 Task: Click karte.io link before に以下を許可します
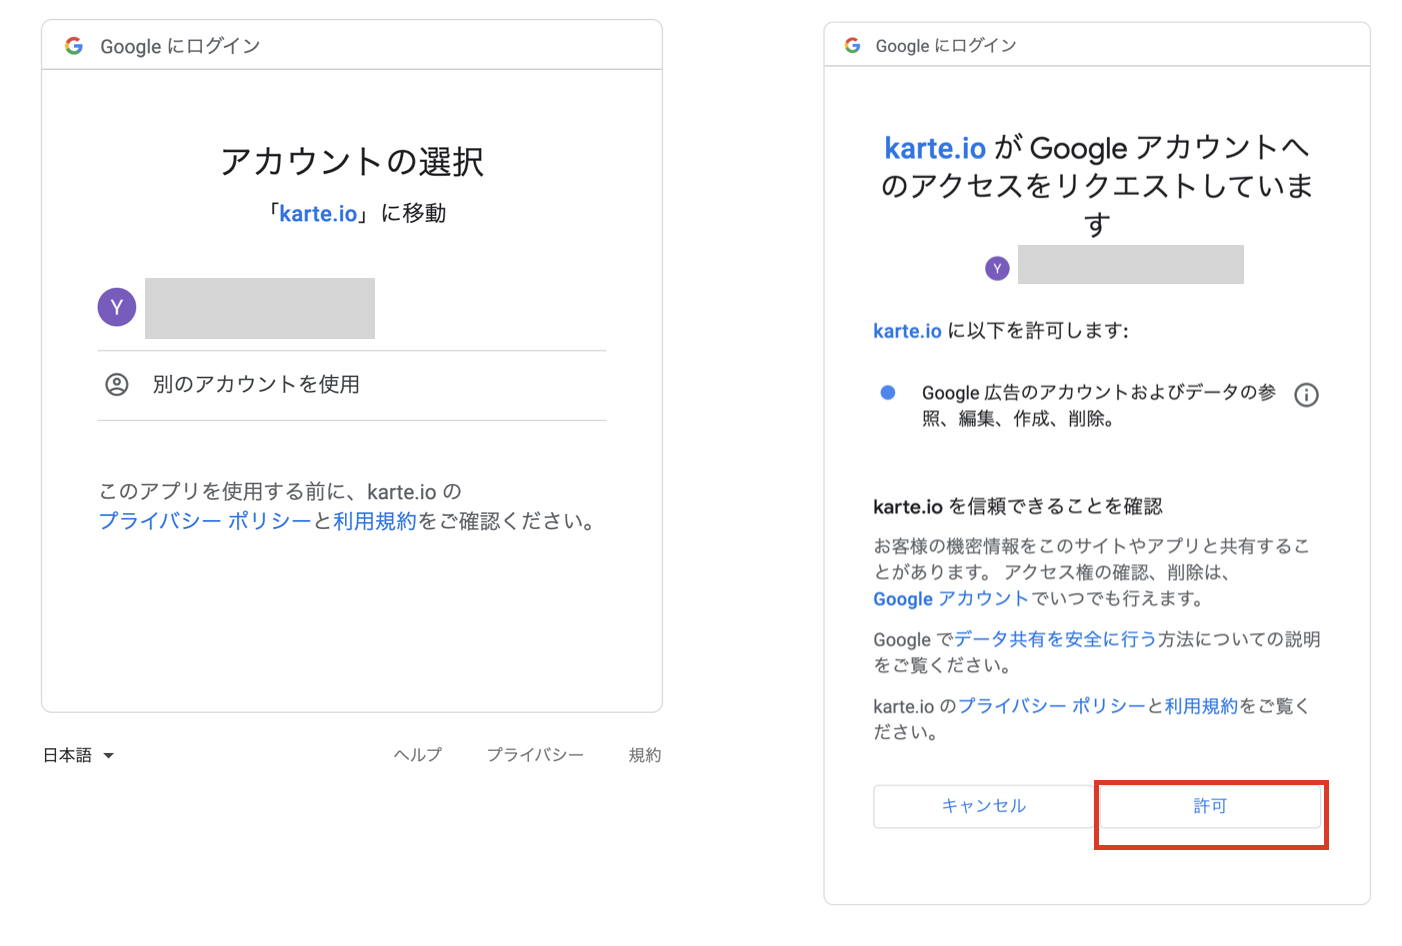907,331
